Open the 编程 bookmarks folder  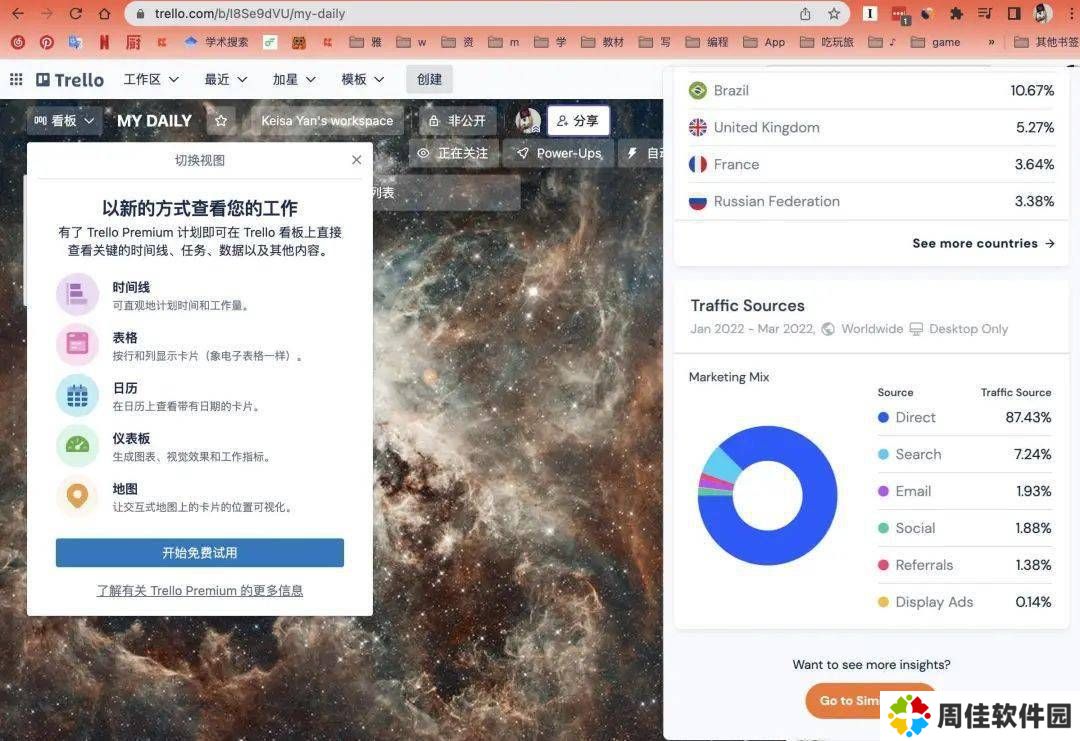point(707,42)
